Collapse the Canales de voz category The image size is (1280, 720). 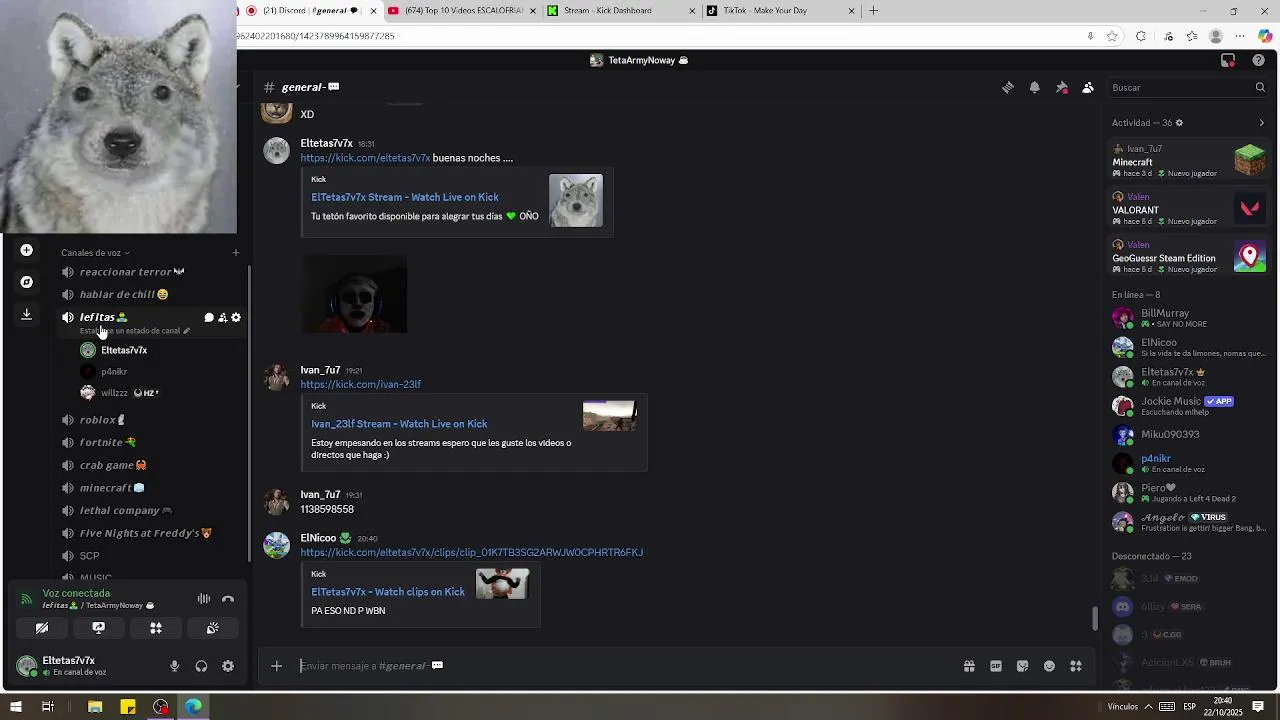click(96, 253)
